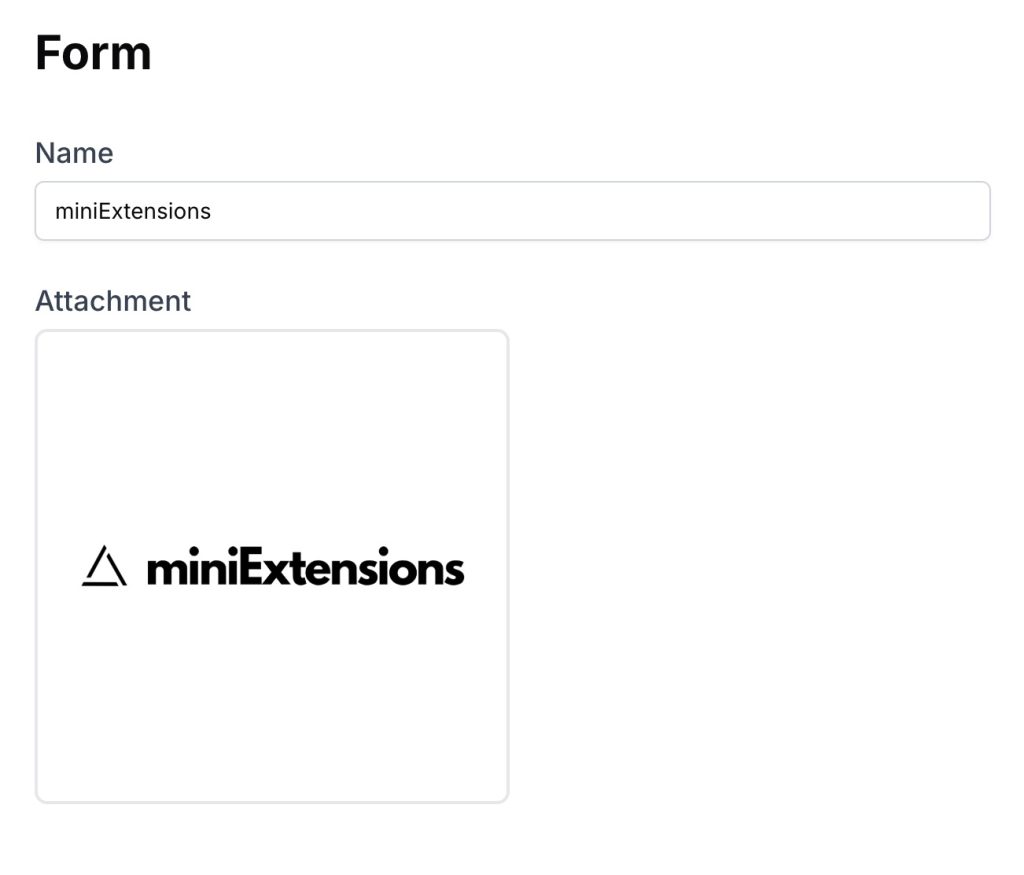
Task: Select the black triangle symbol beside miniExtensions wordmark
Action: click(x=104, y=567)
